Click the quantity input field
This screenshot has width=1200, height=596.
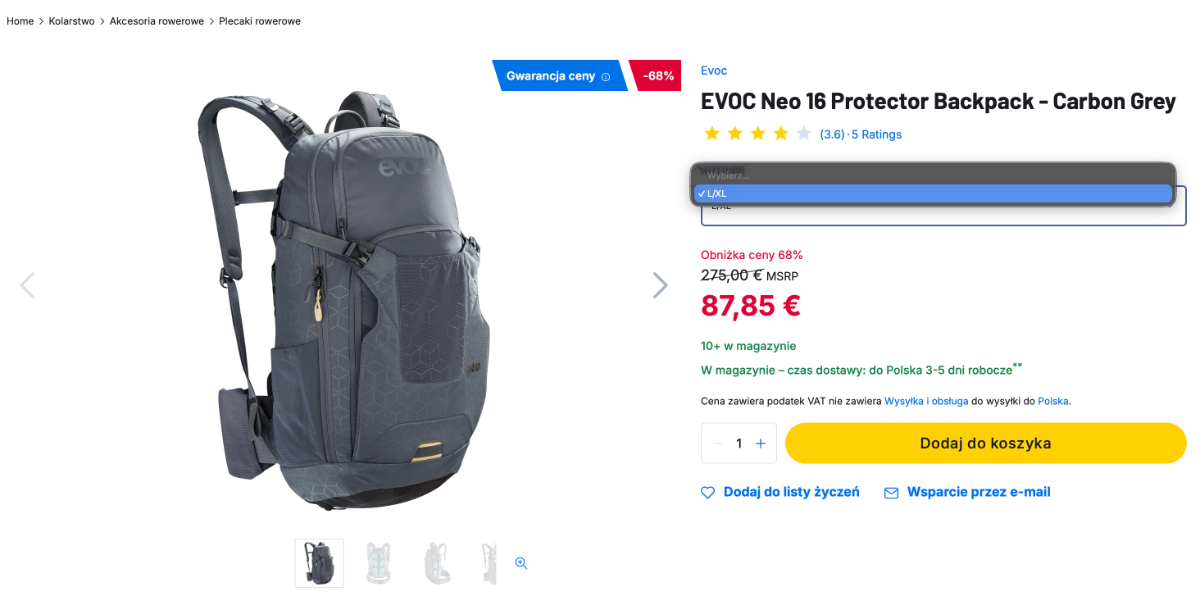coord(739,443)
